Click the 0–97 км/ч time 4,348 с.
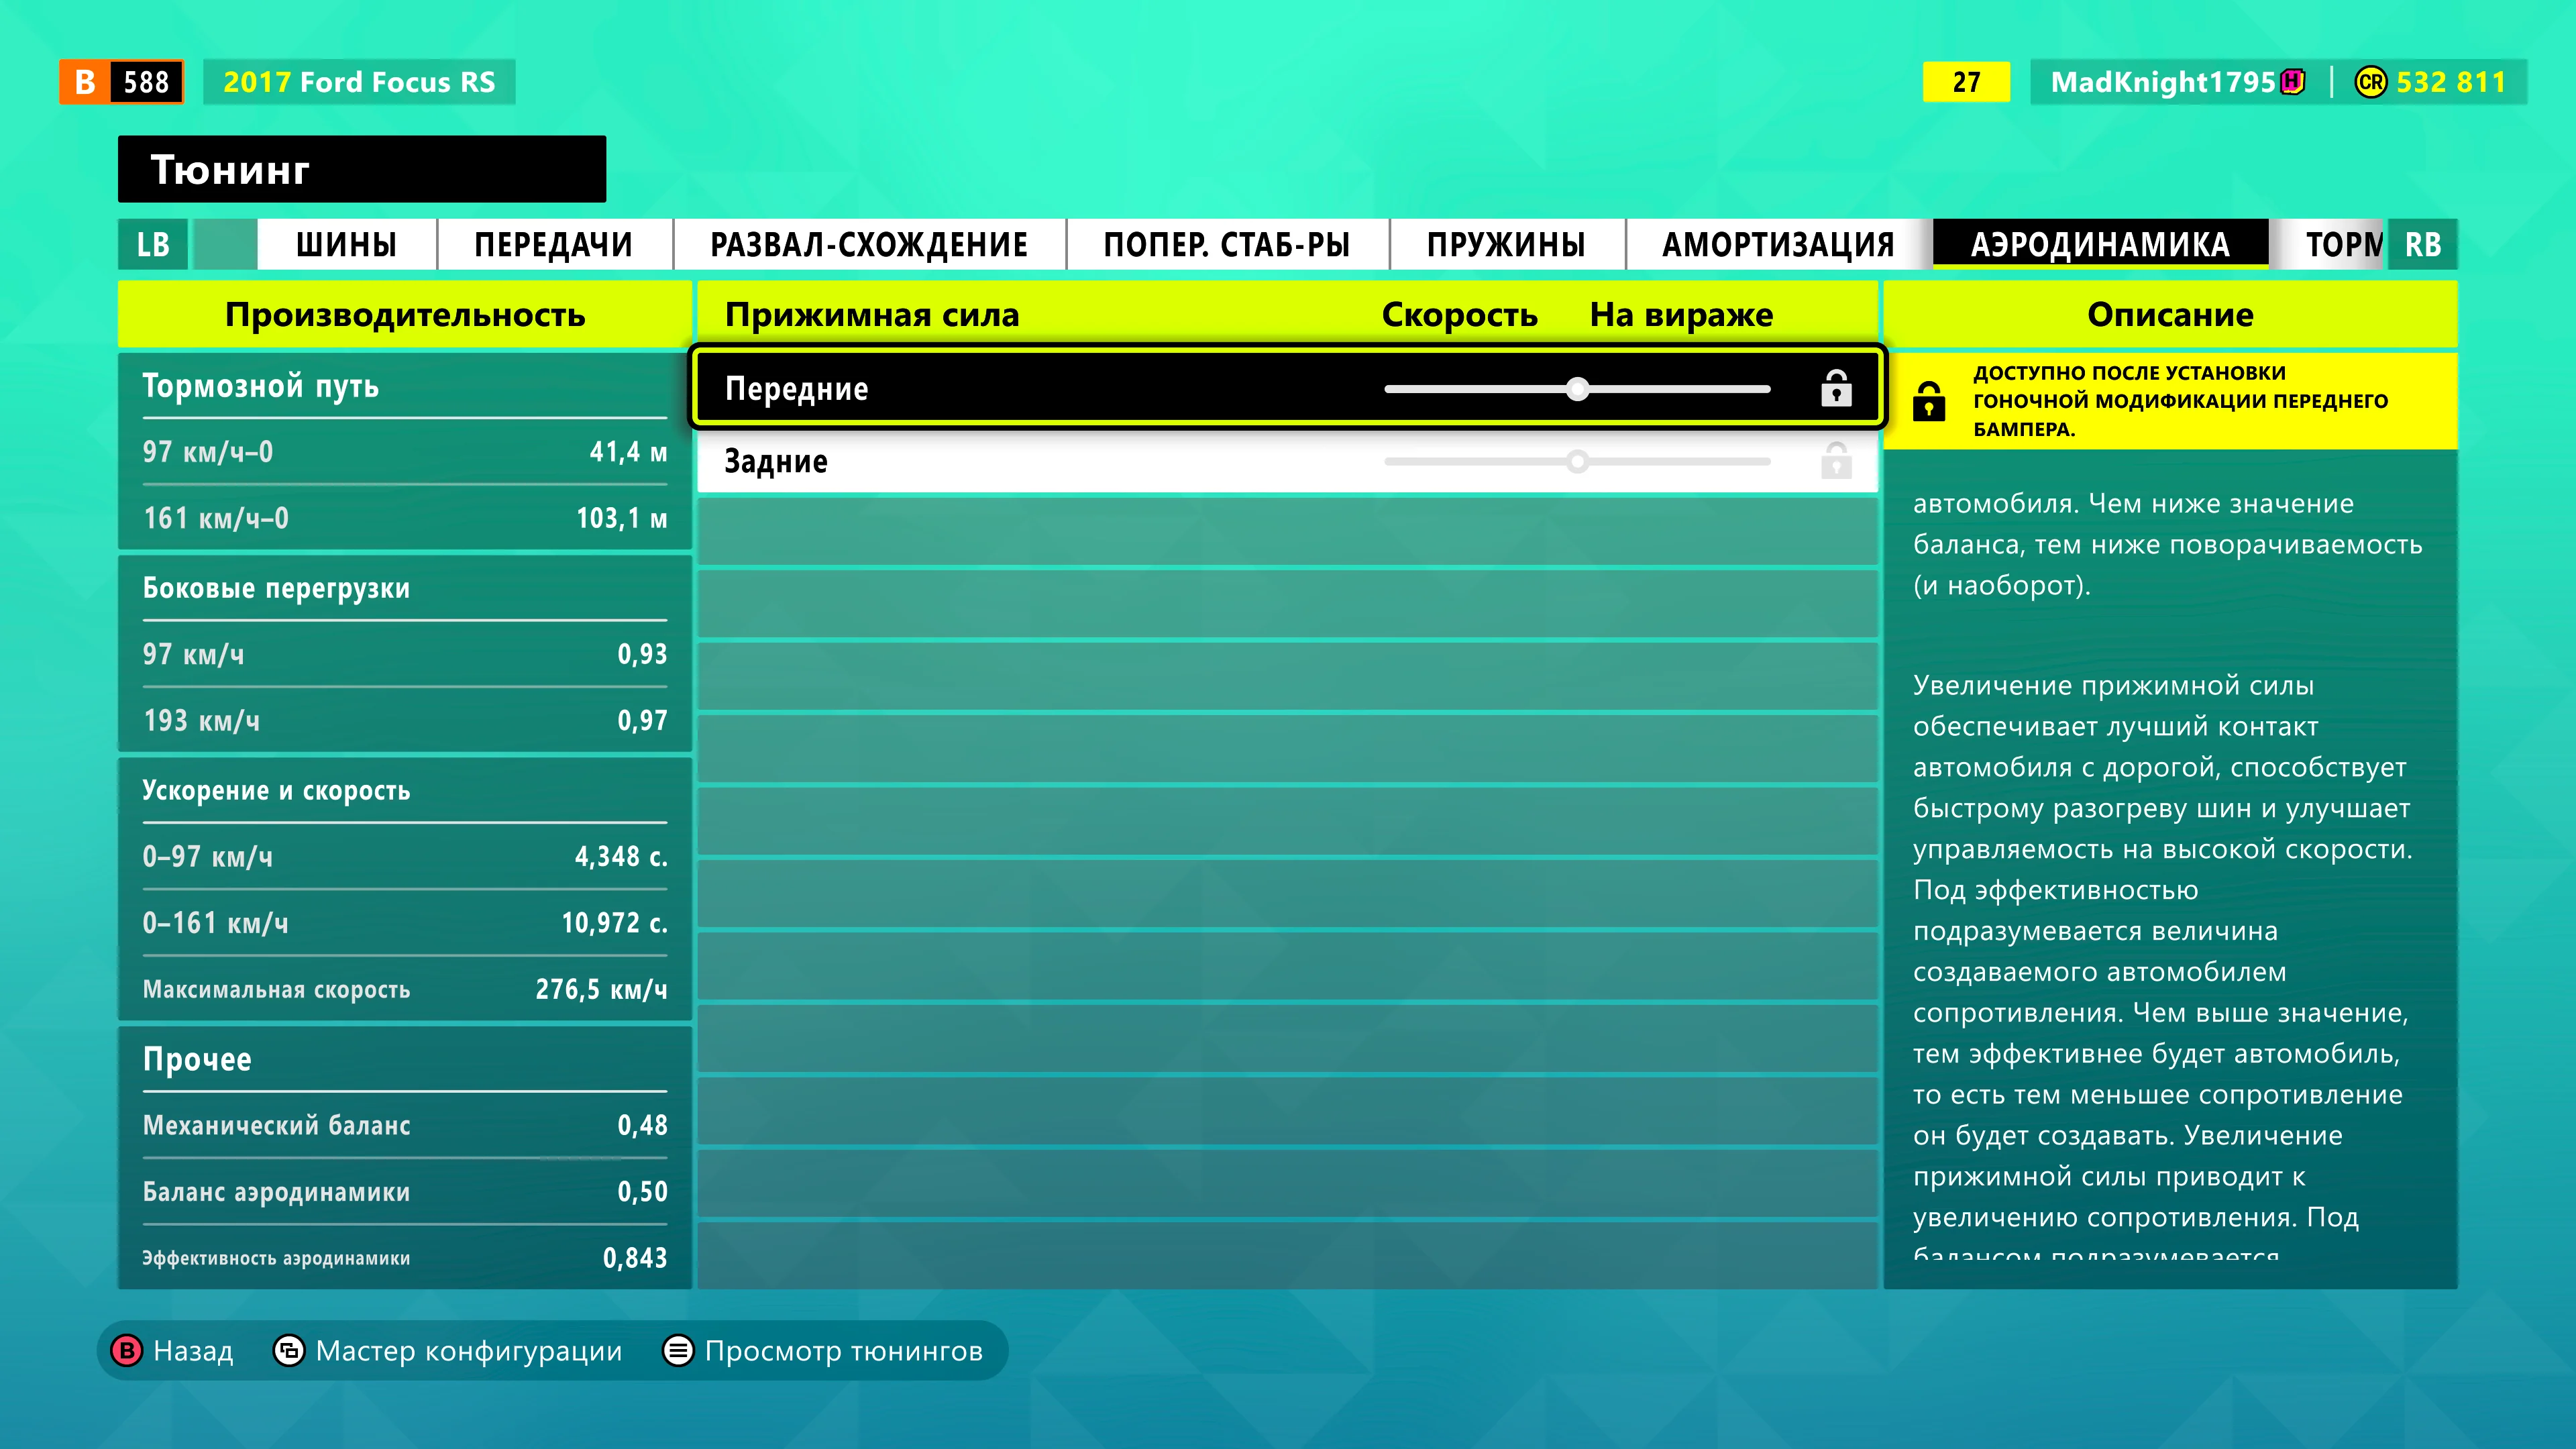 tap(621, 856)
